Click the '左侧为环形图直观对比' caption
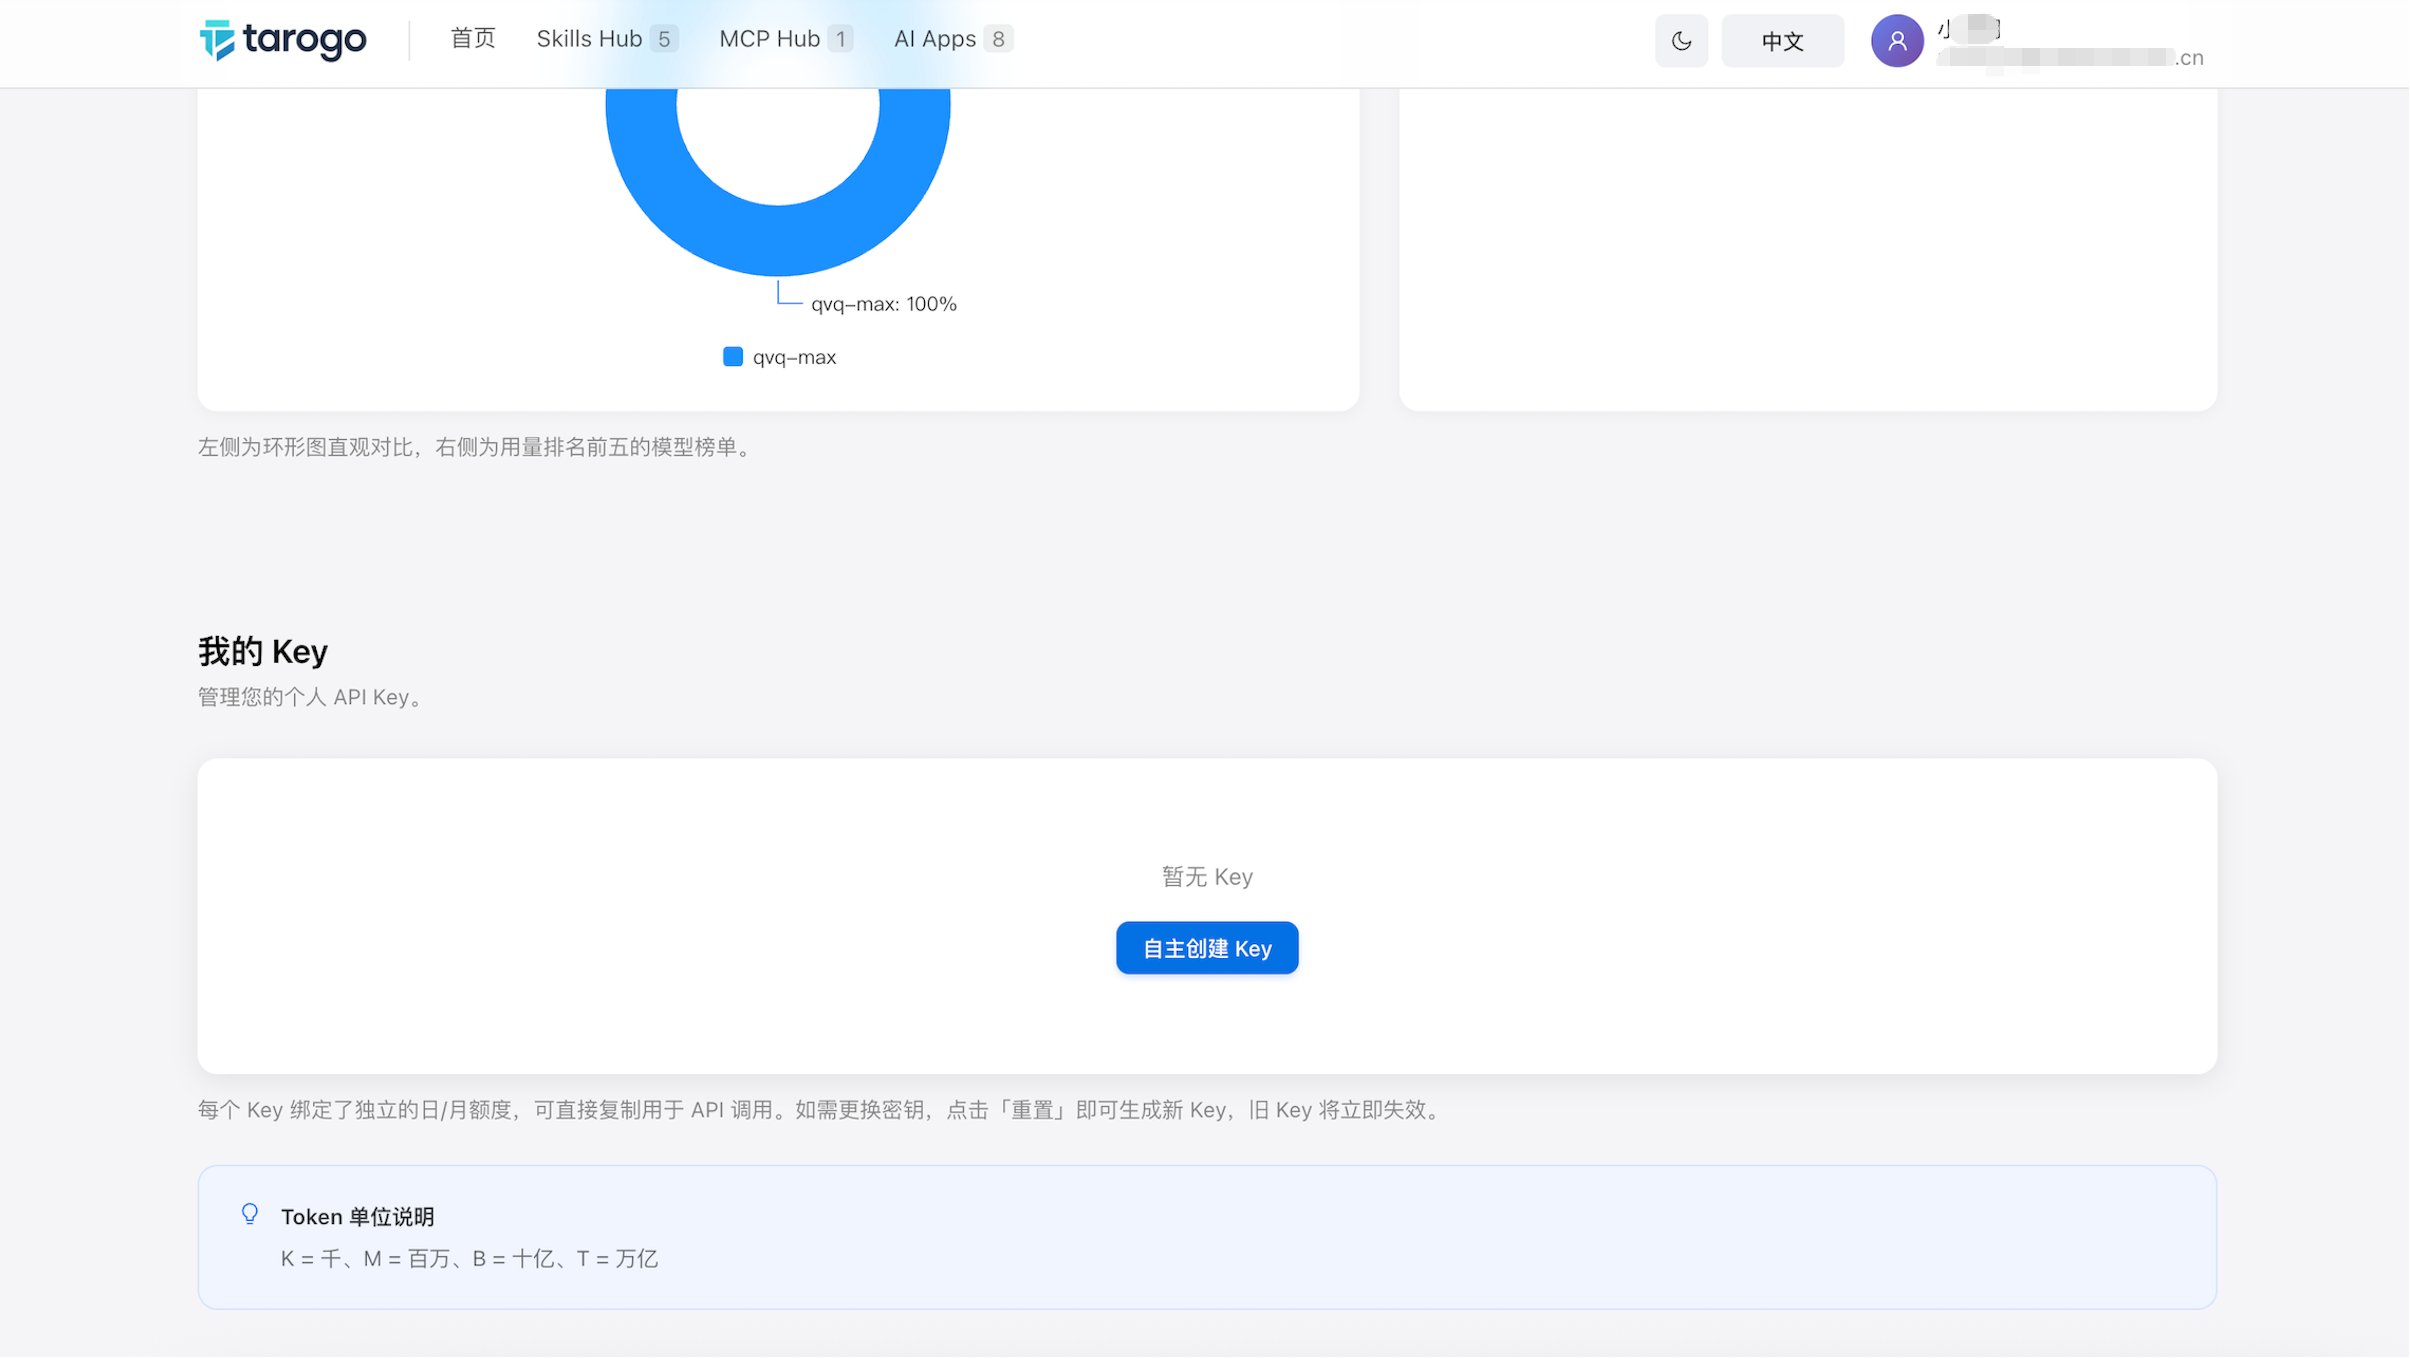 point(478,447)
